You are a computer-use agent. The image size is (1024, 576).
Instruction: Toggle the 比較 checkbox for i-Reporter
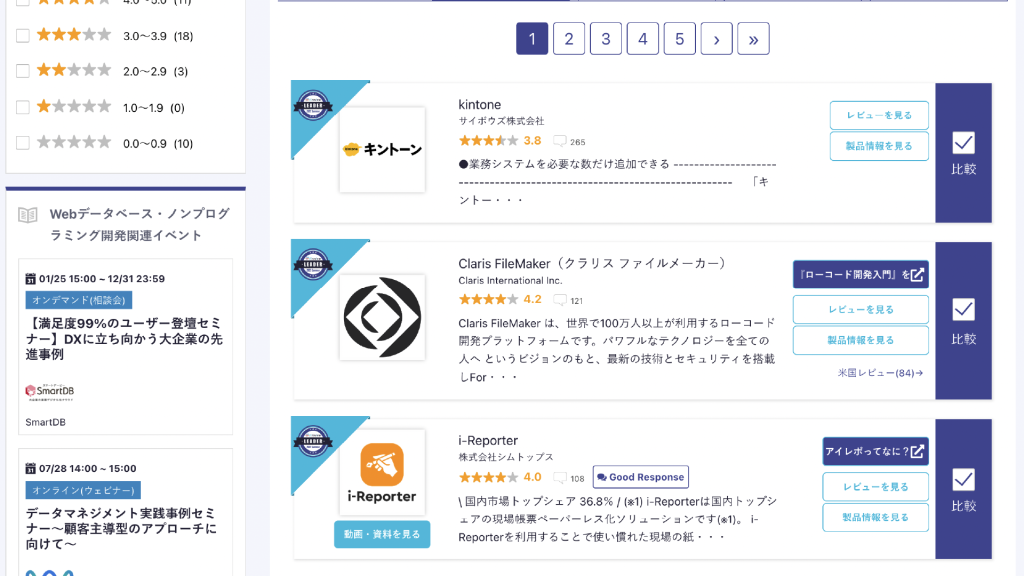tap(963, 480)
